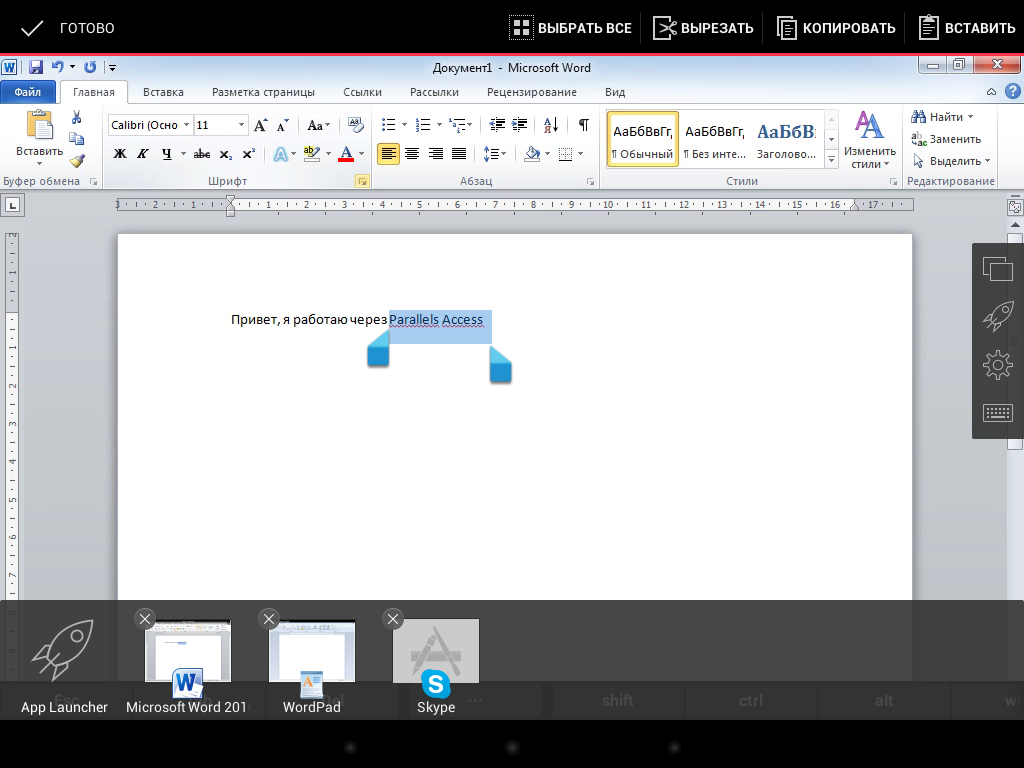Open the app switcher windows icon in side panel
The image size is (1024, 768).
pyautogui.click(x=997, y=268)
